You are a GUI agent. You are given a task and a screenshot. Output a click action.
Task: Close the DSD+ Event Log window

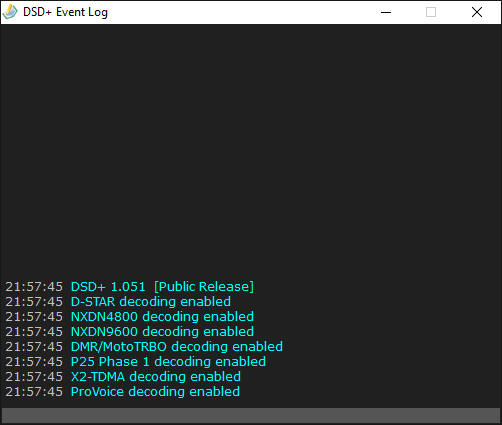[477, 12]
